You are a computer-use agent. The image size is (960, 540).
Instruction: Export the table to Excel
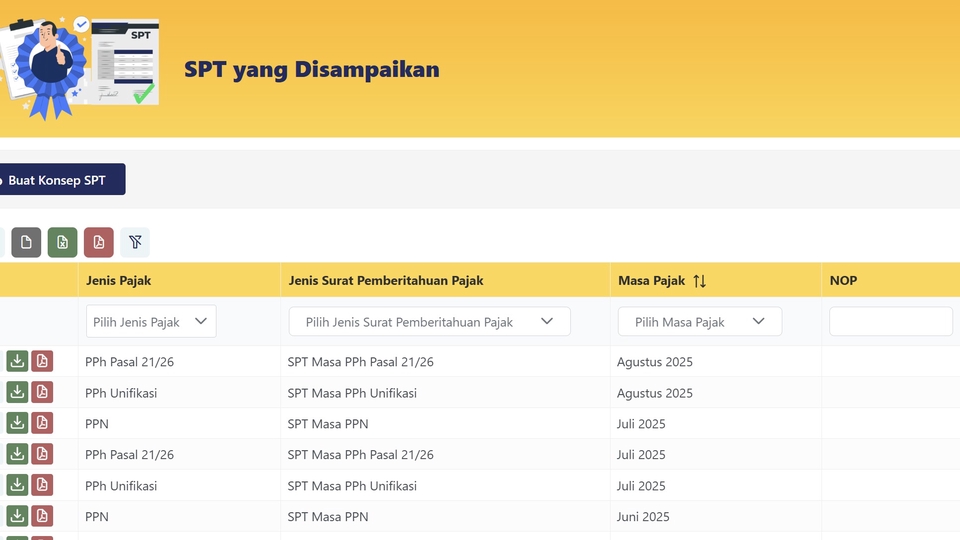(62, 242)
